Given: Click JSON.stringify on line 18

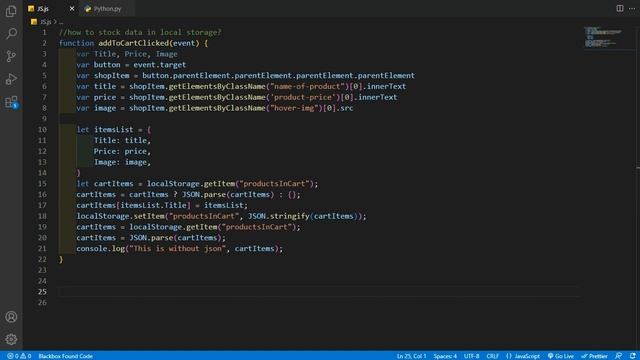Looking at the screenshot, I should click(278, 216).
